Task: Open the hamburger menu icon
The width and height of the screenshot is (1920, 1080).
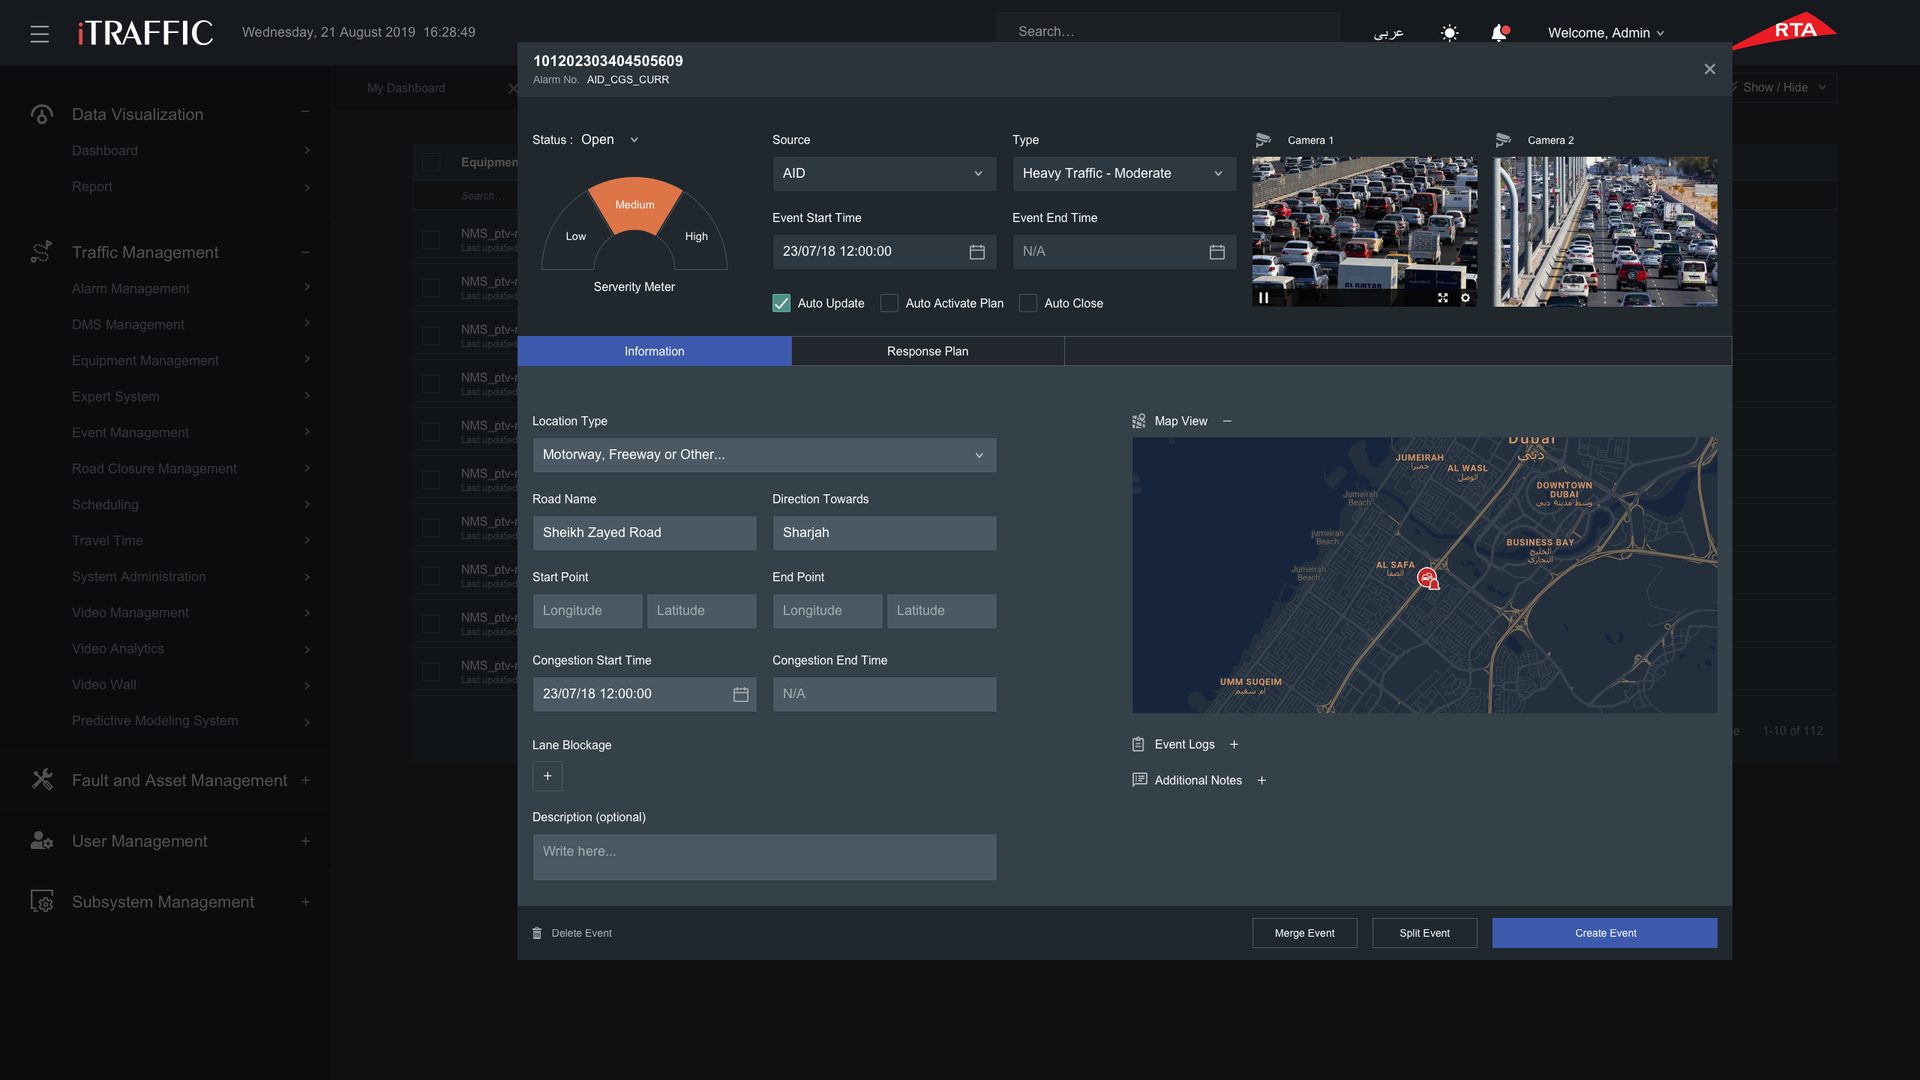Action: tap(40, 34)
